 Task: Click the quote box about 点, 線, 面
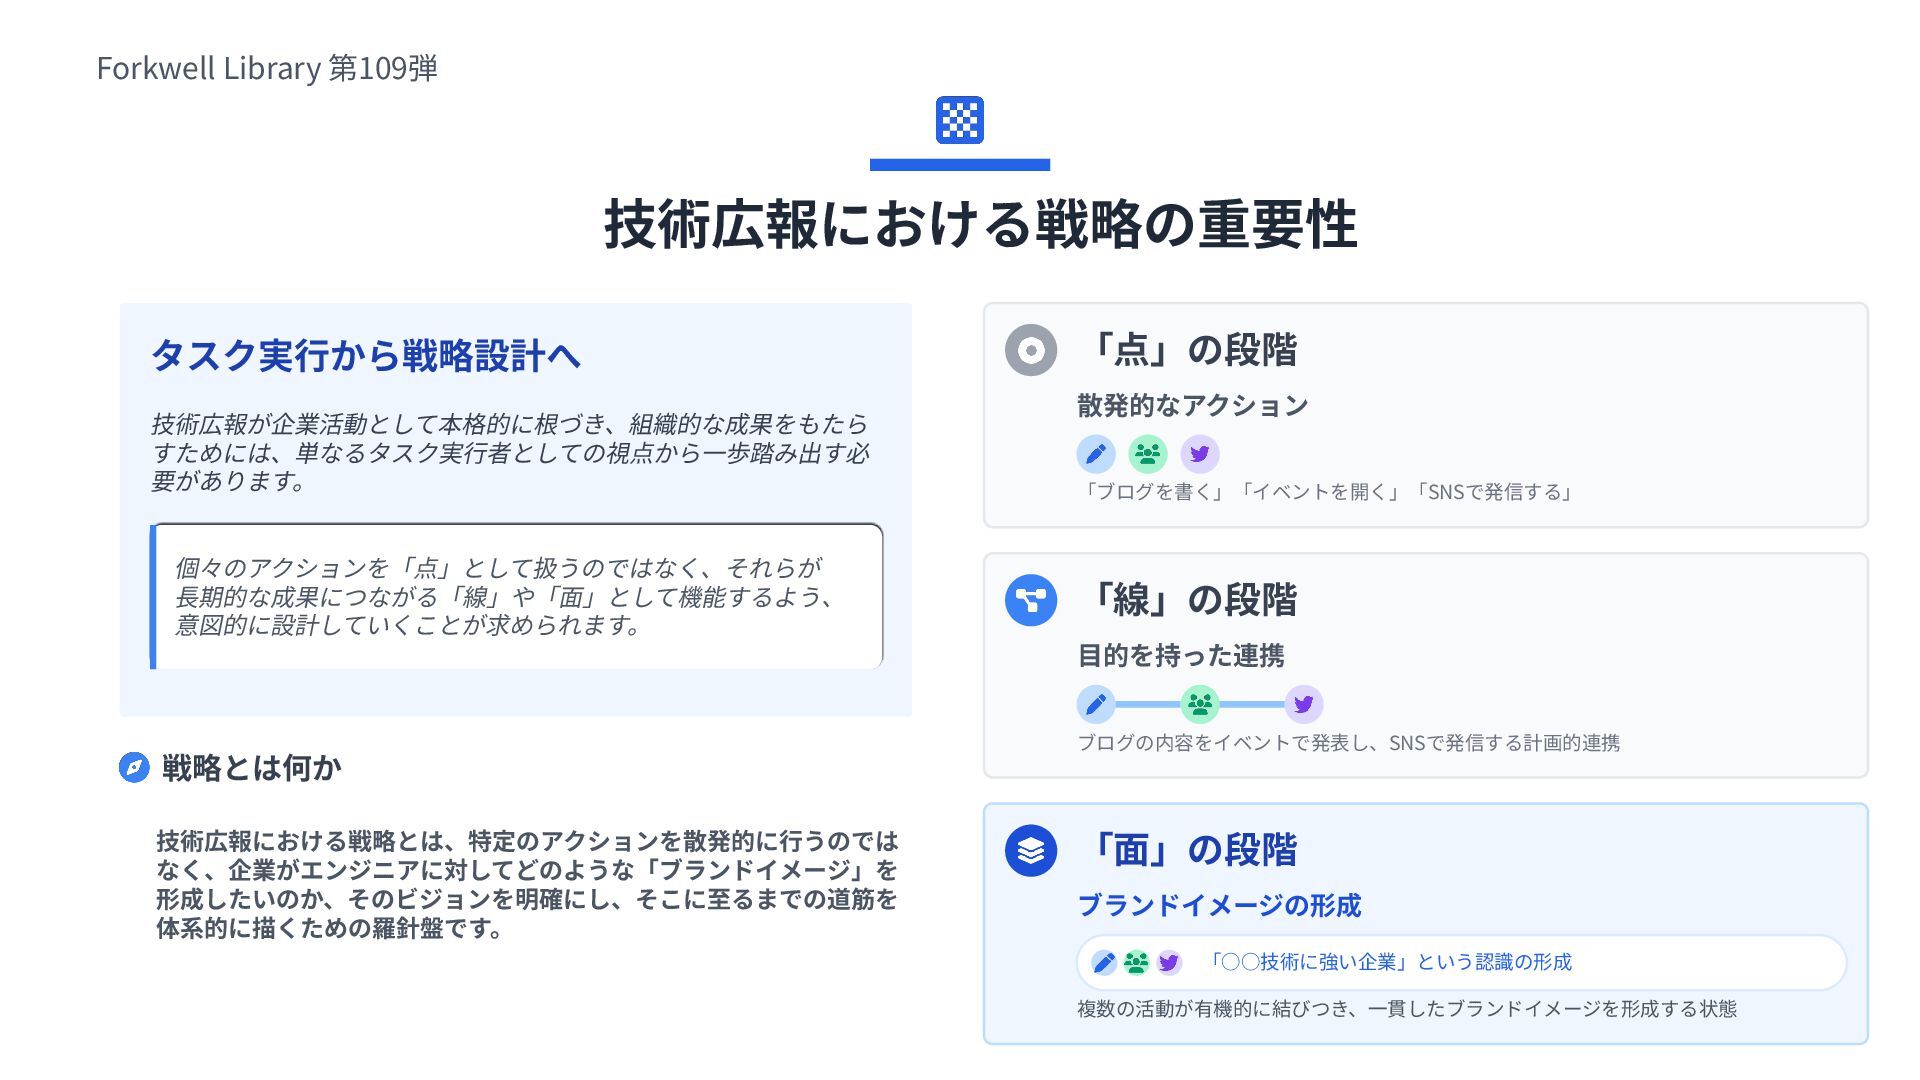click(517, 596)
